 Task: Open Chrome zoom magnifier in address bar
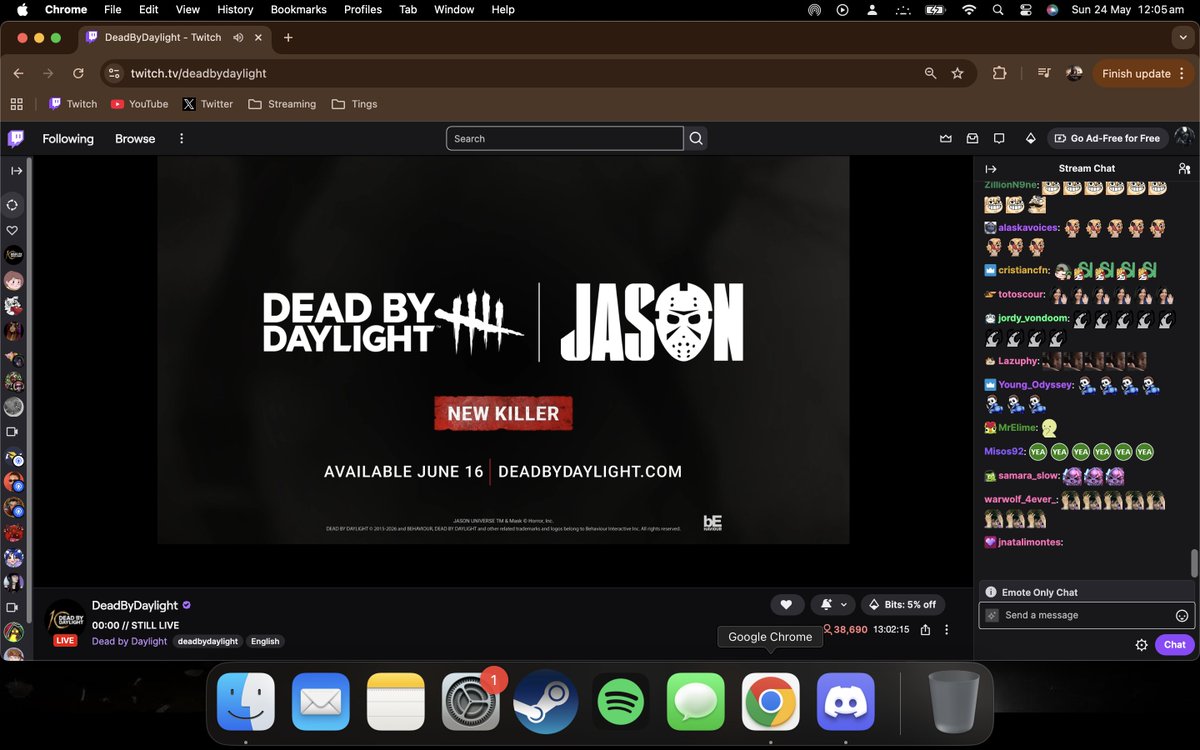coord(930,73)
